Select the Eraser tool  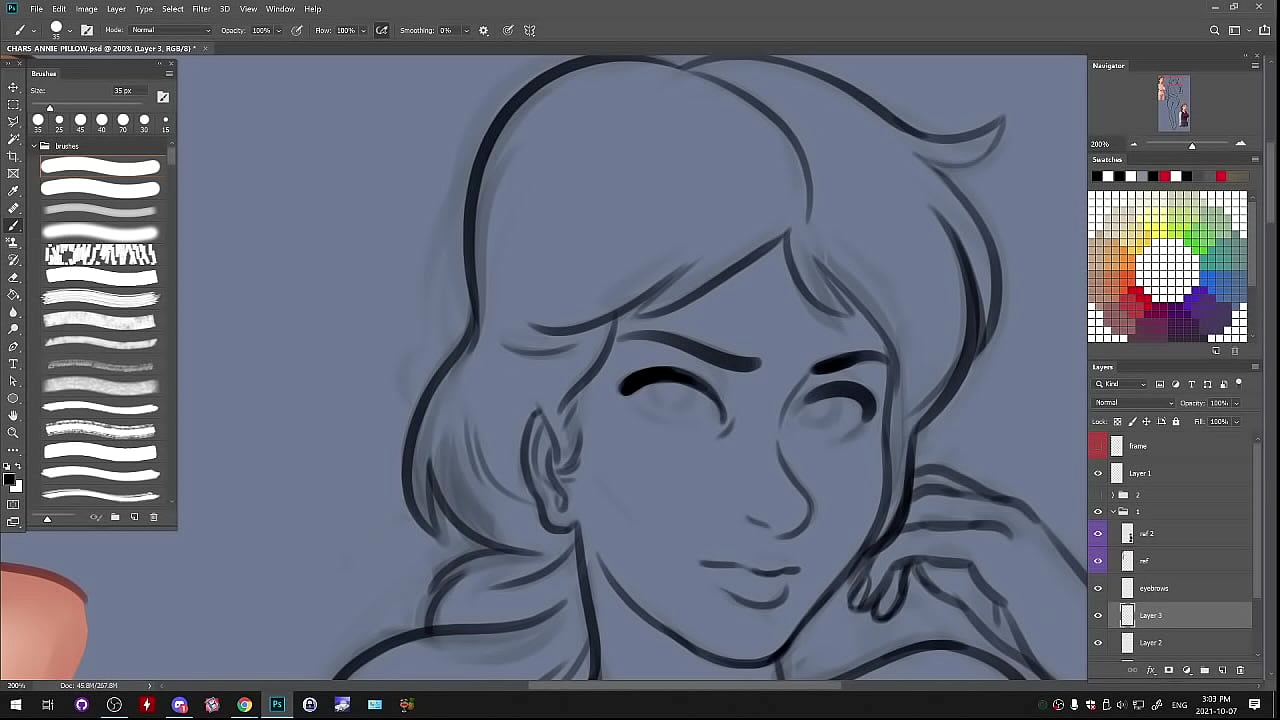point(13,277)
